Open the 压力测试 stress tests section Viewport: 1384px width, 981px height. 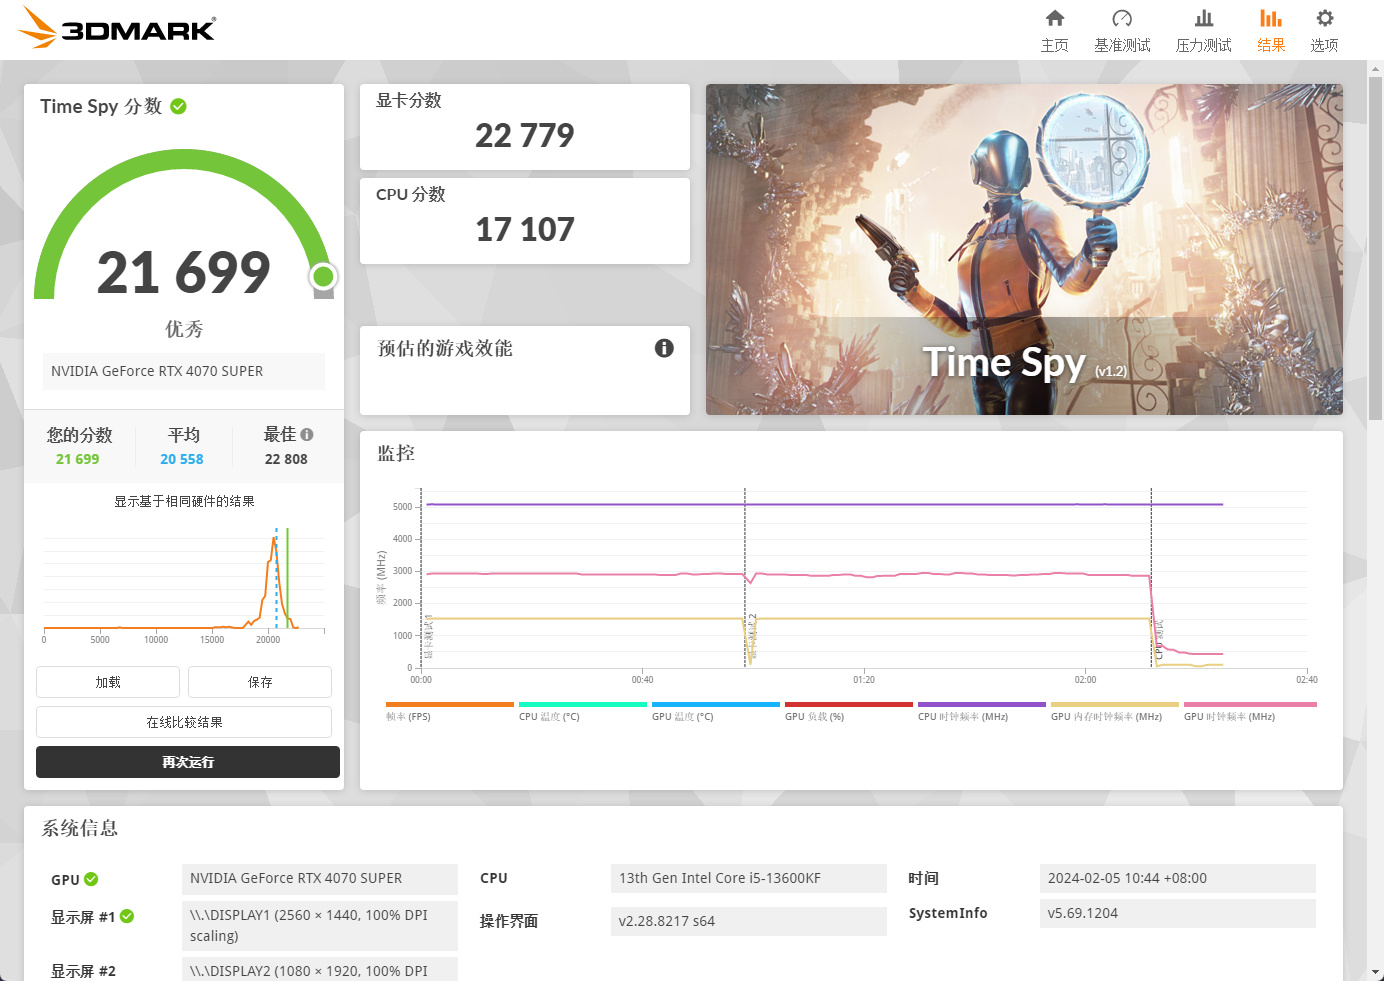coord(1204,30)
